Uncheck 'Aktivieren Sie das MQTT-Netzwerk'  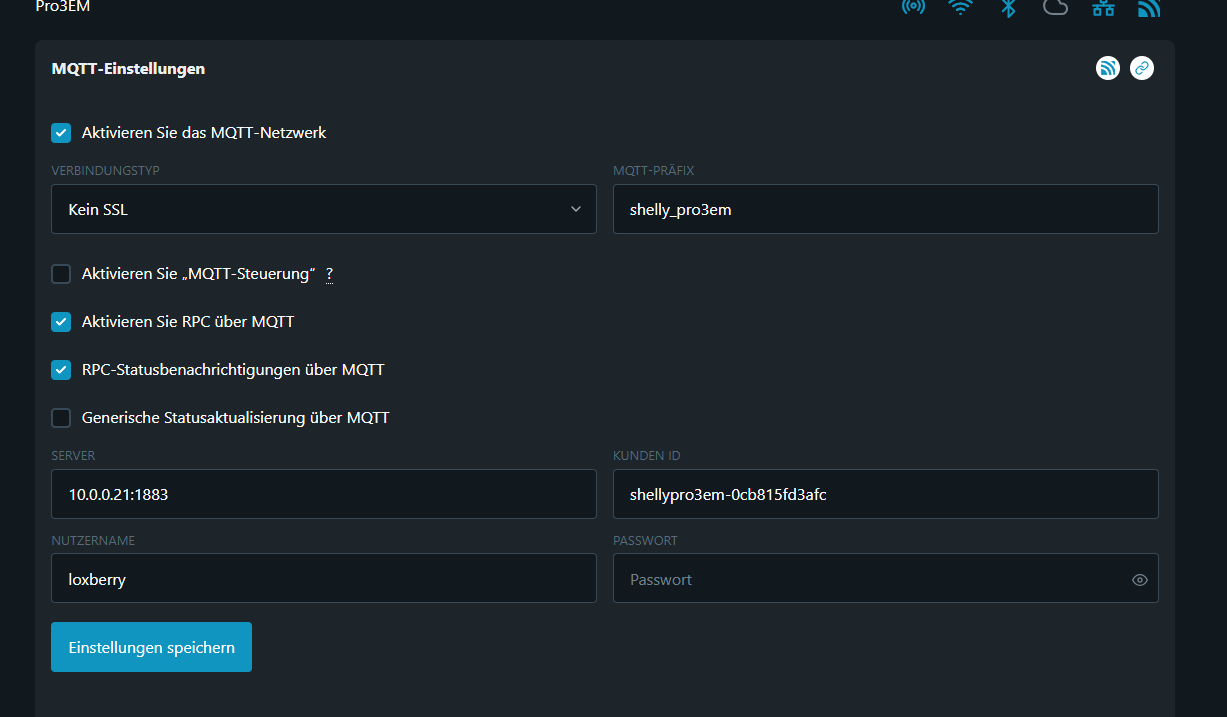click(61, 133)
